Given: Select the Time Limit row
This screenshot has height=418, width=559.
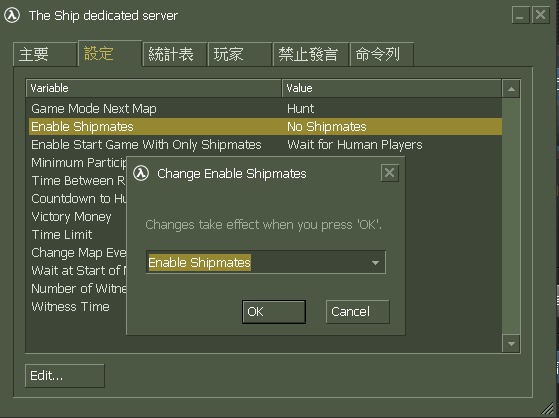Looking at the screenshot, I should point(78,235).
